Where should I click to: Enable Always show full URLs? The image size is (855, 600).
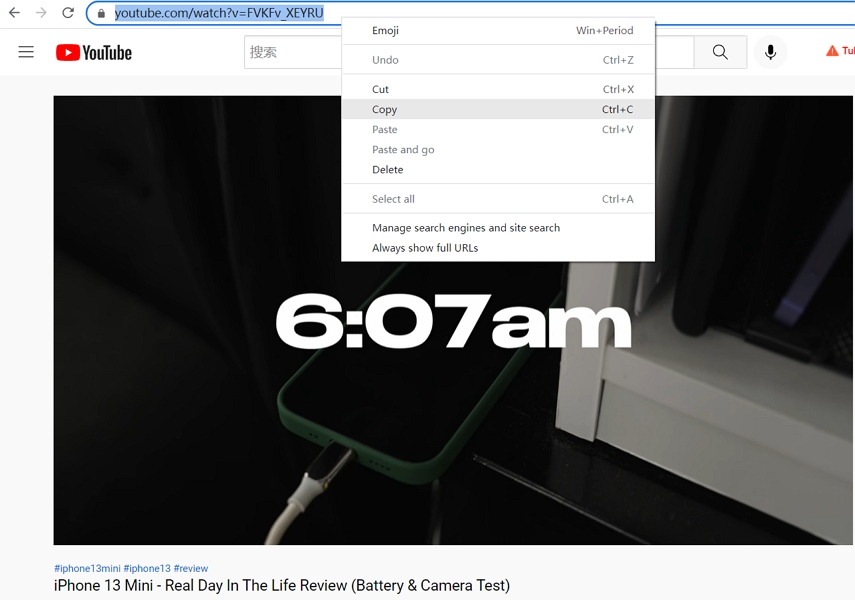498,248
